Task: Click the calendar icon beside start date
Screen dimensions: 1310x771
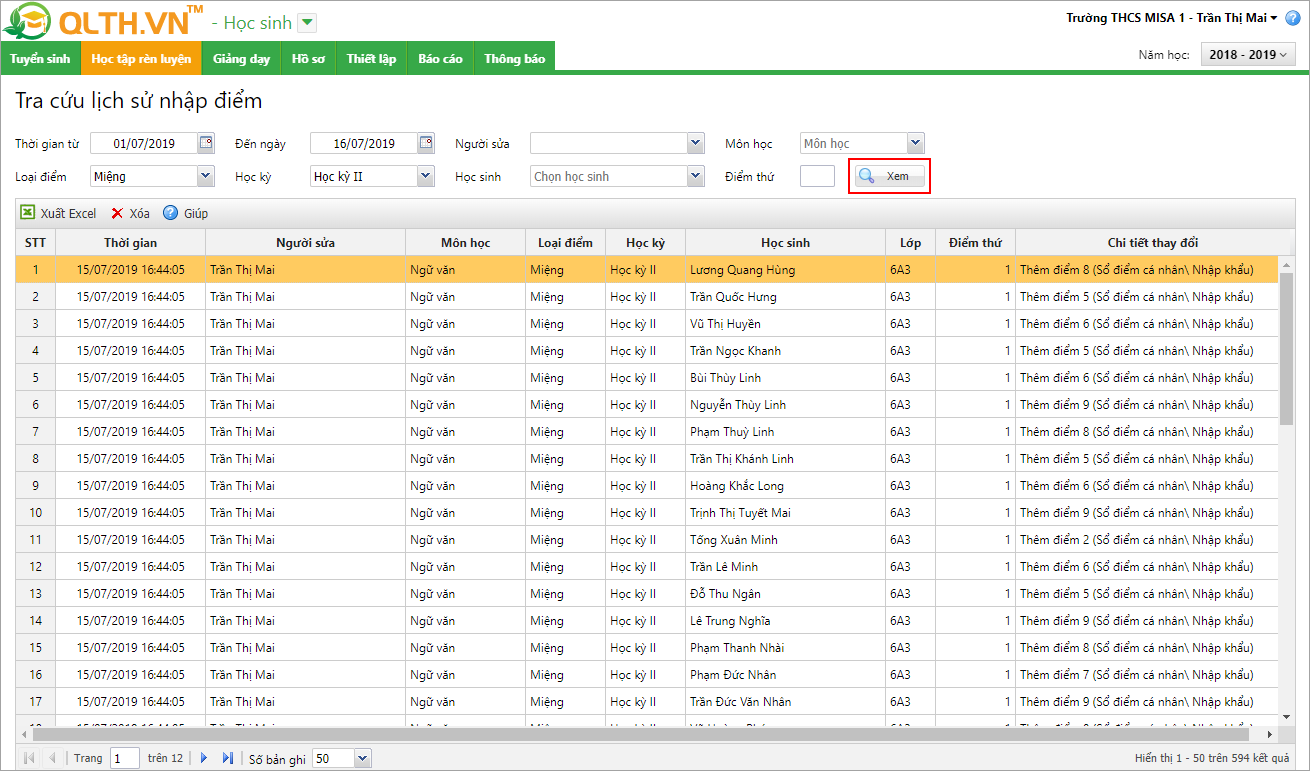Action: (206, 143)
